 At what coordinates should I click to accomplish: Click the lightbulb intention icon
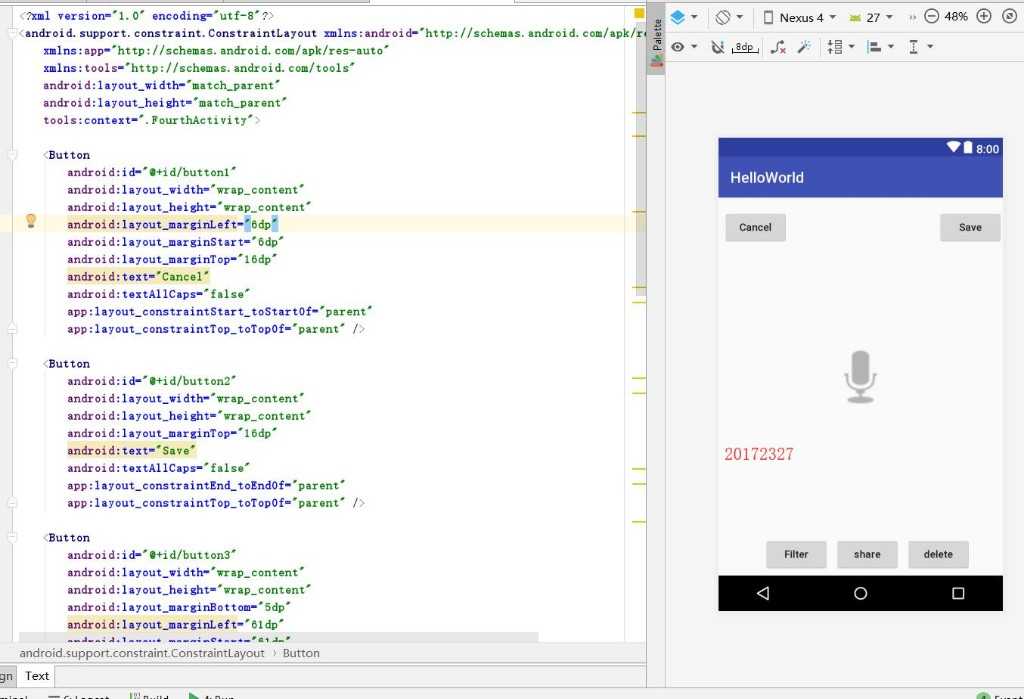point(31,221)
